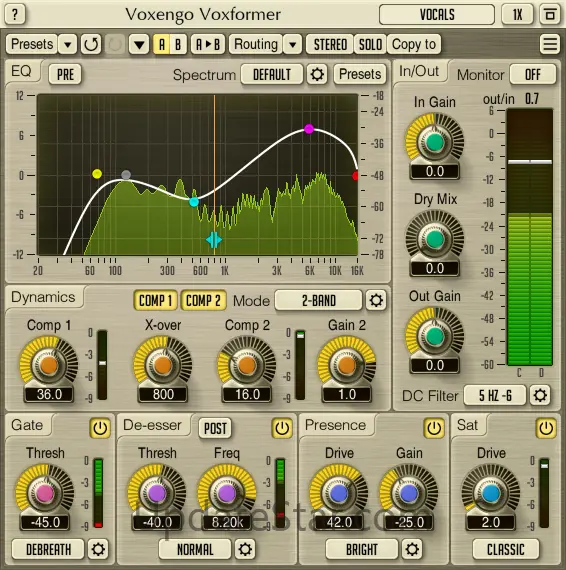Toggle Presence power button
Viewport: 566px width, 570px height.
[434, 428]
